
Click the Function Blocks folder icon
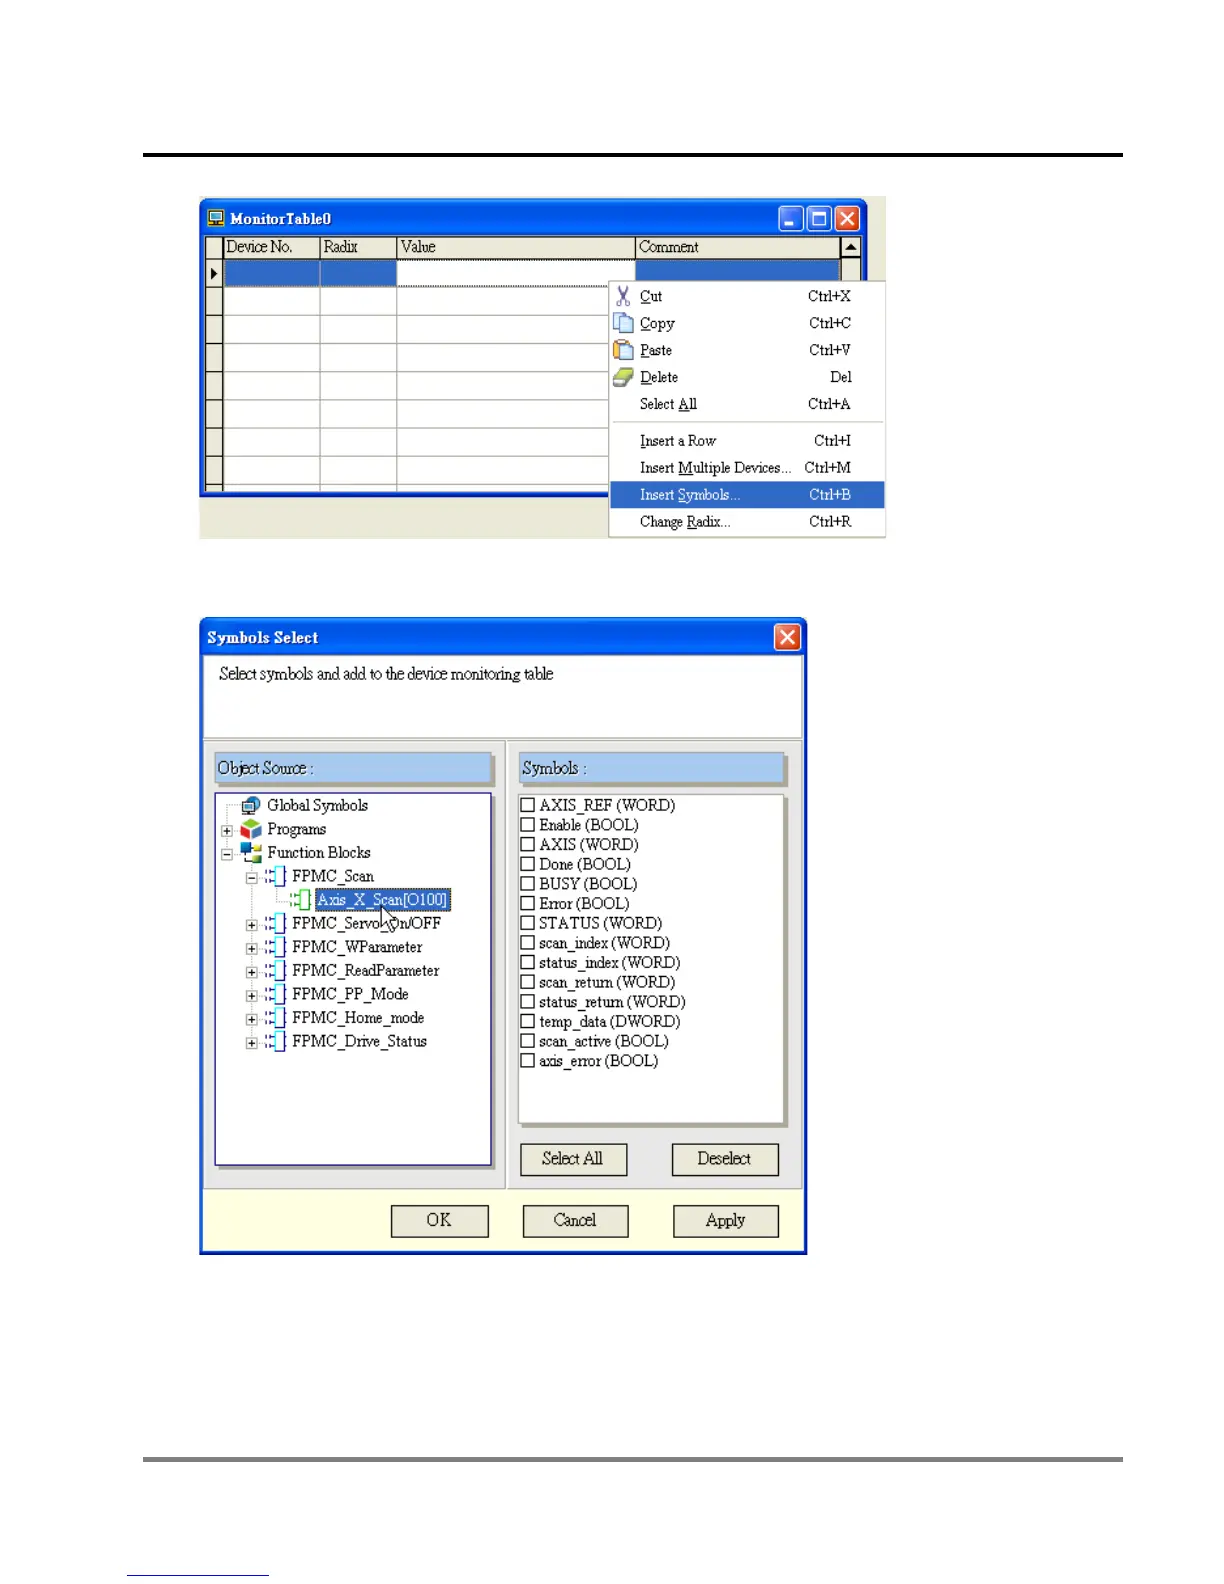[x=251, y=853]
